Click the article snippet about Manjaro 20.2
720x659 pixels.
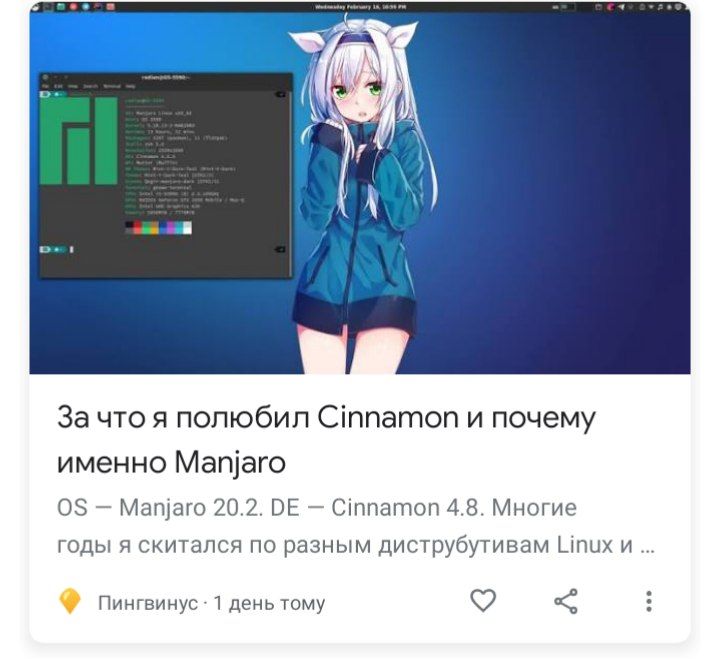[356, 526]
